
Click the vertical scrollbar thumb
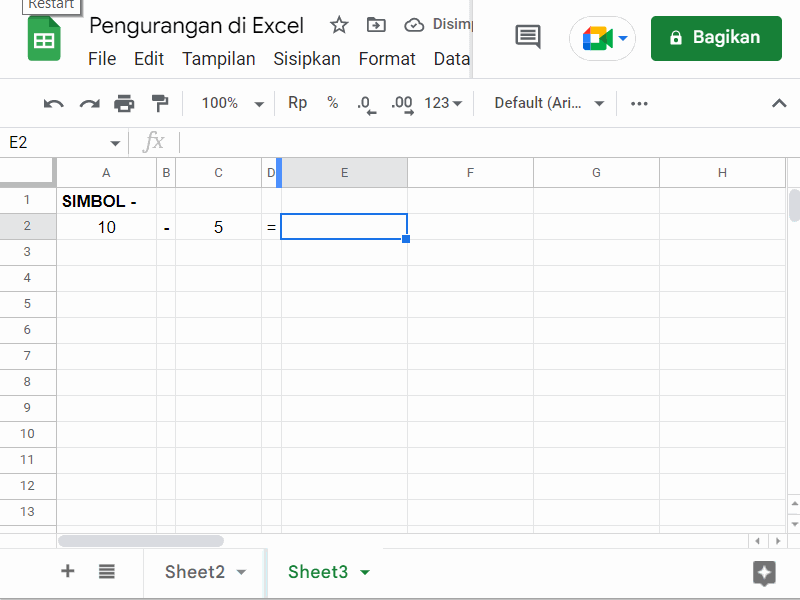point(794,205)
